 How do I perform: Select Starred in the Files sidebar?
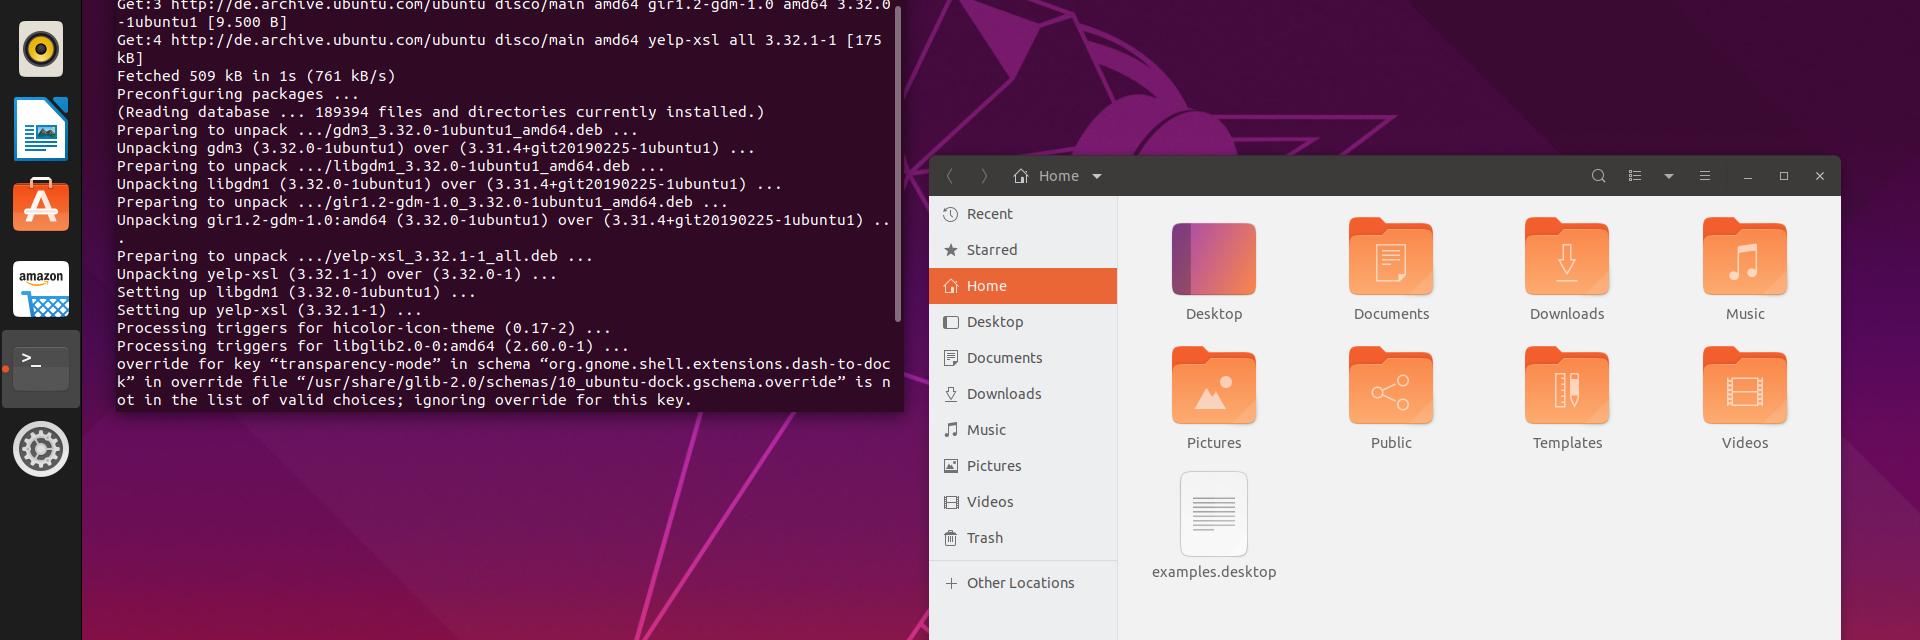point(1023,250)
